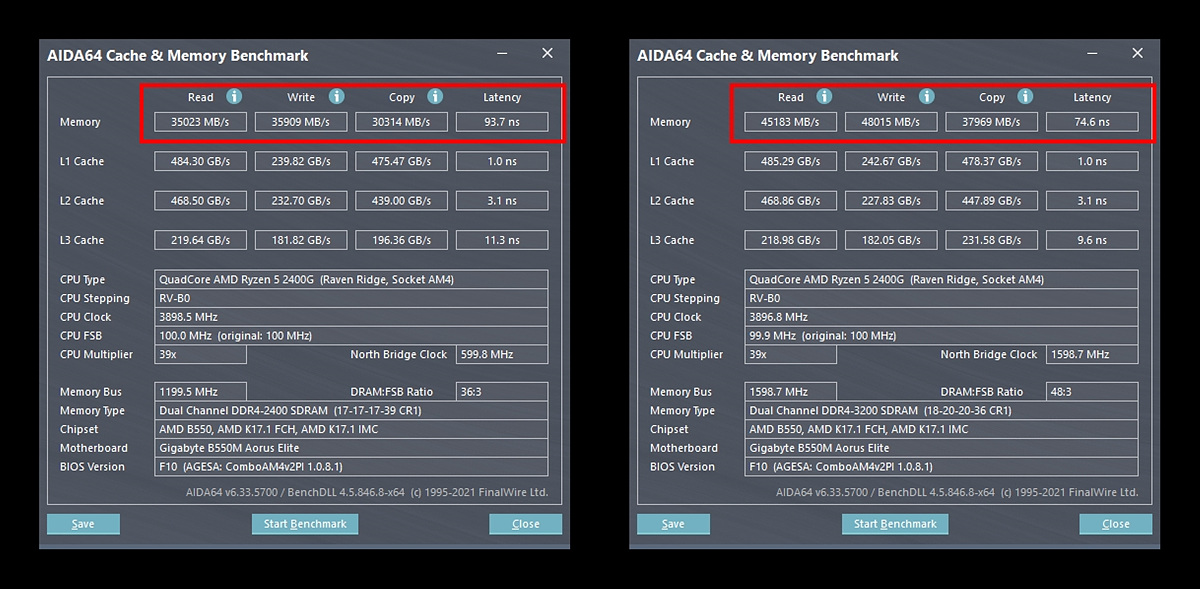Click L3 Cache latency 9.6 ns
The image size is (1200, 589).
click(x=1092, y=240)
